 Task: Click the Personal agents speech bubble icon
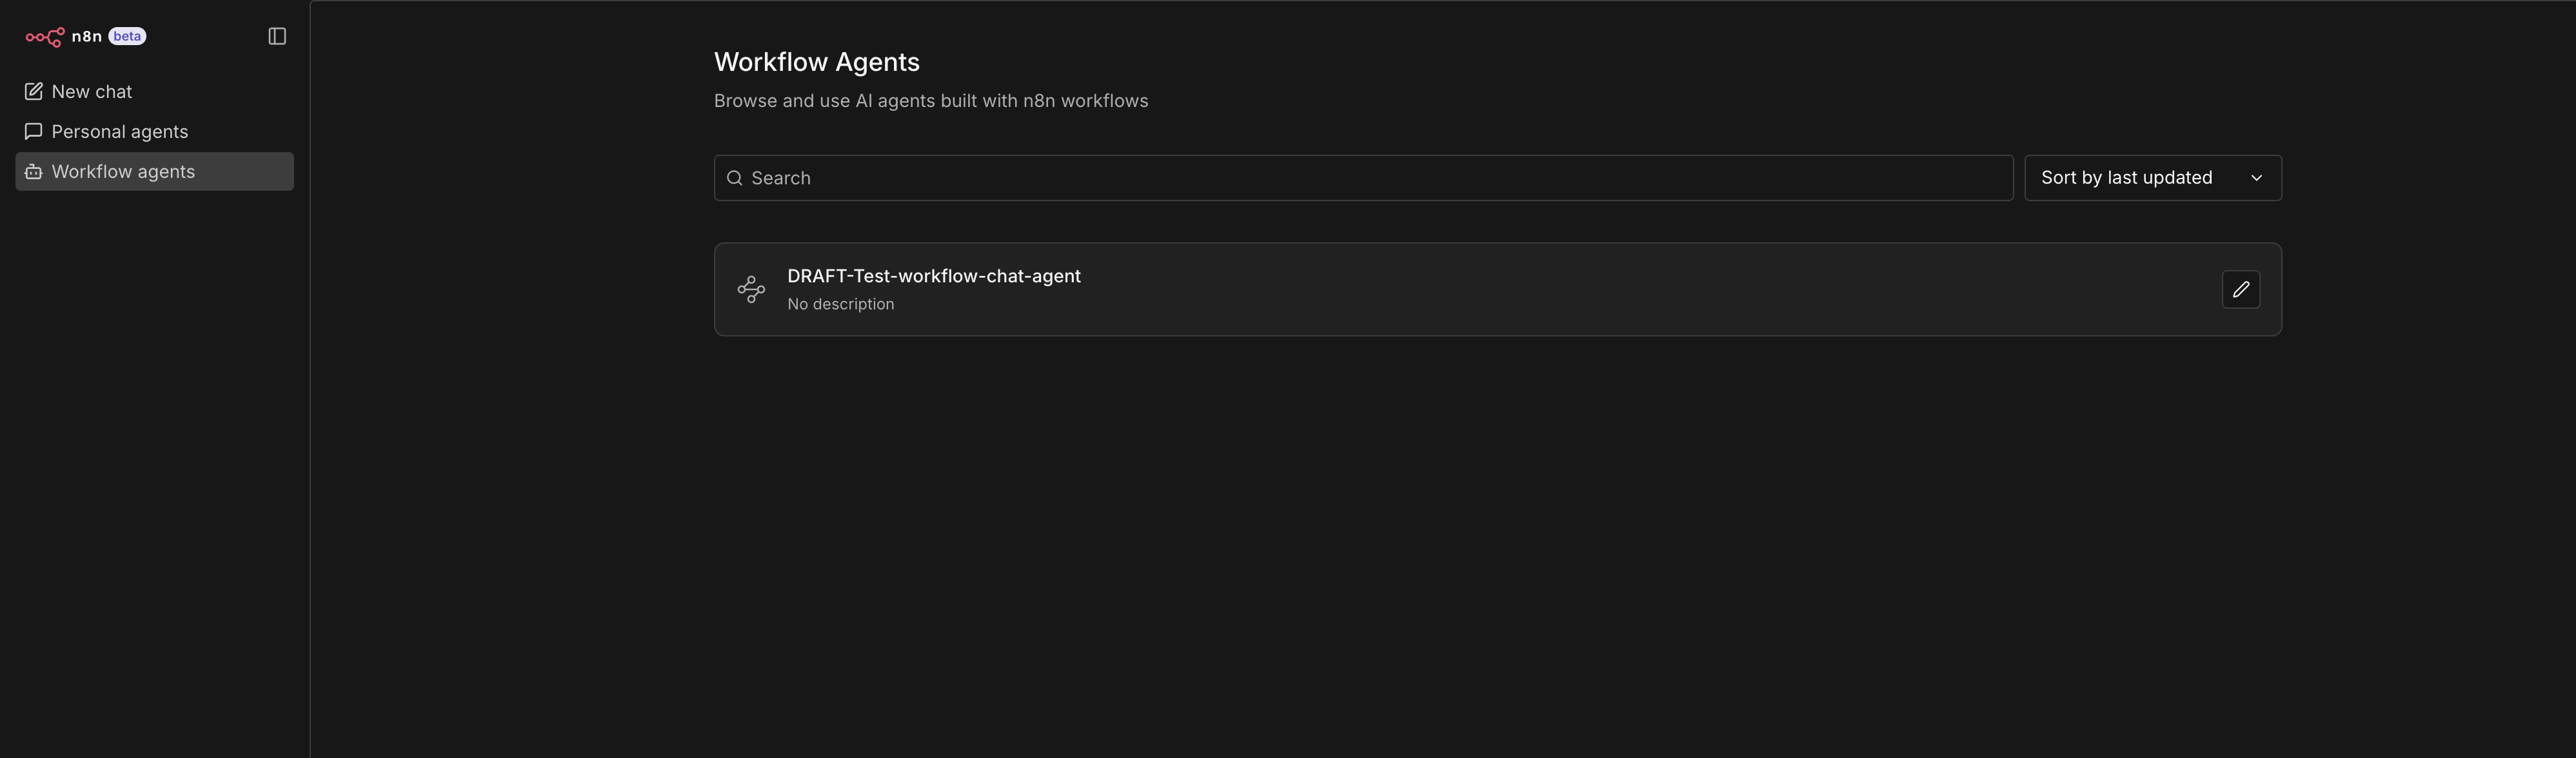(x=33, y=132)
